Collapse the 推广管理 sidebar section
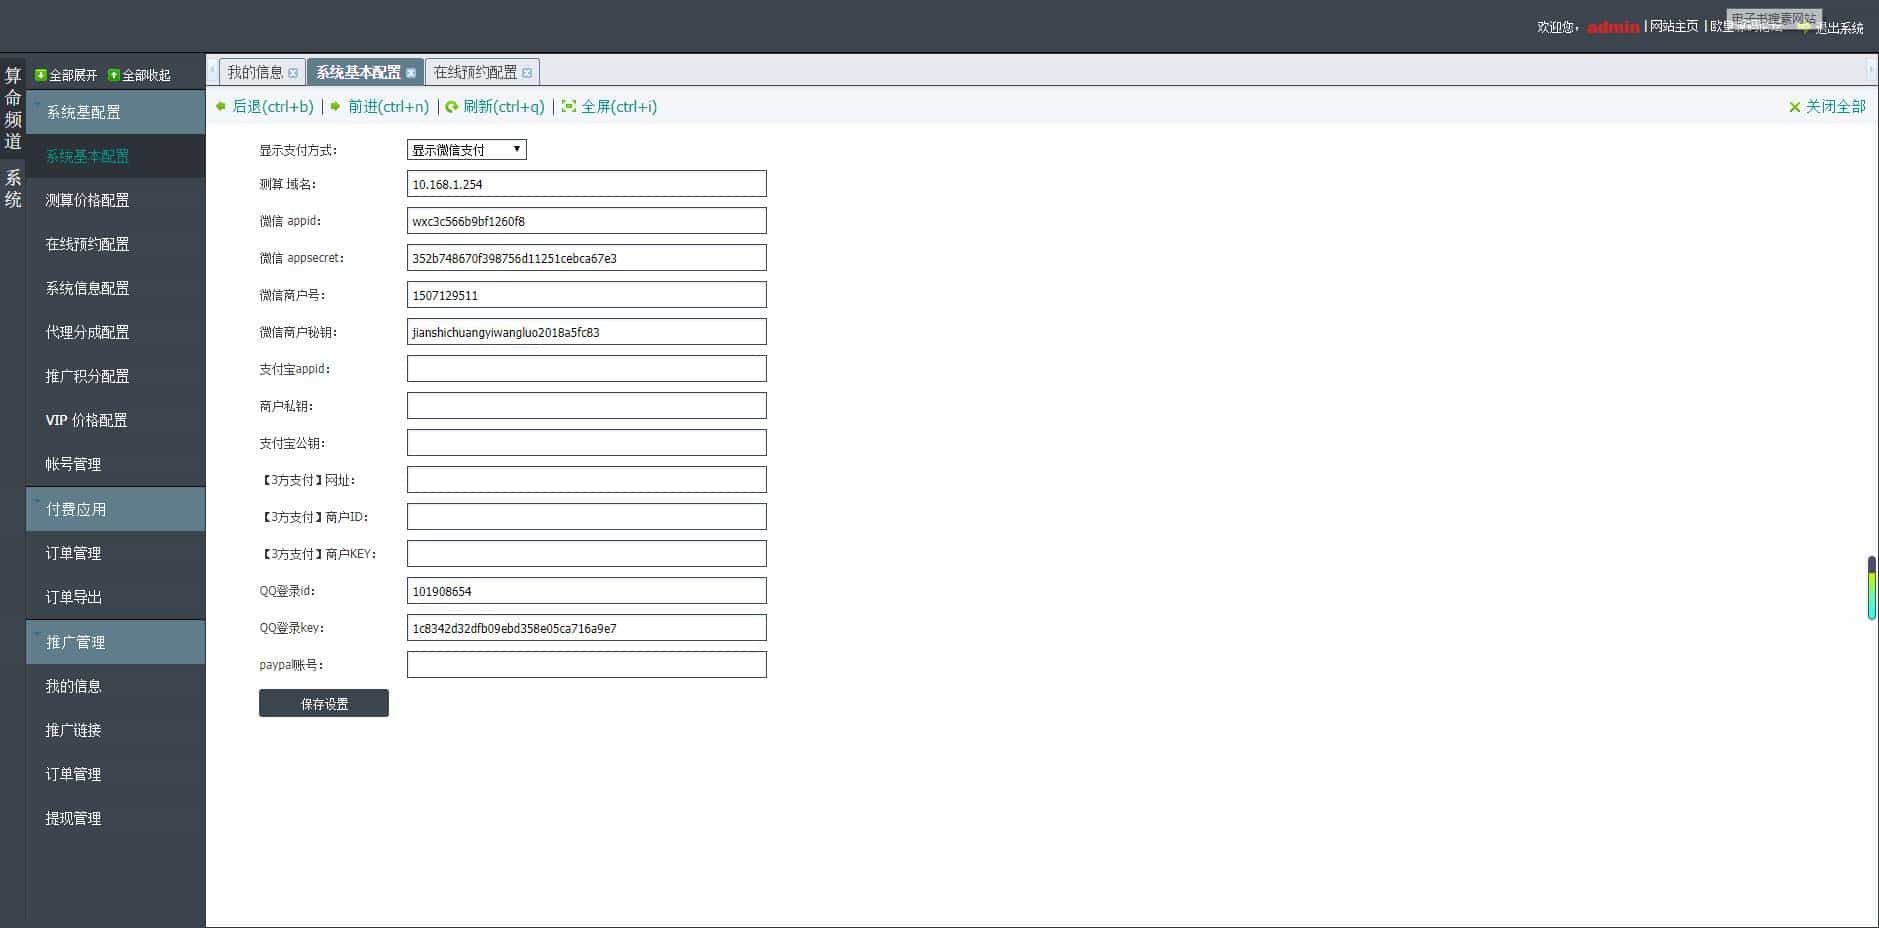1879x928 pixels. [116, 642]
